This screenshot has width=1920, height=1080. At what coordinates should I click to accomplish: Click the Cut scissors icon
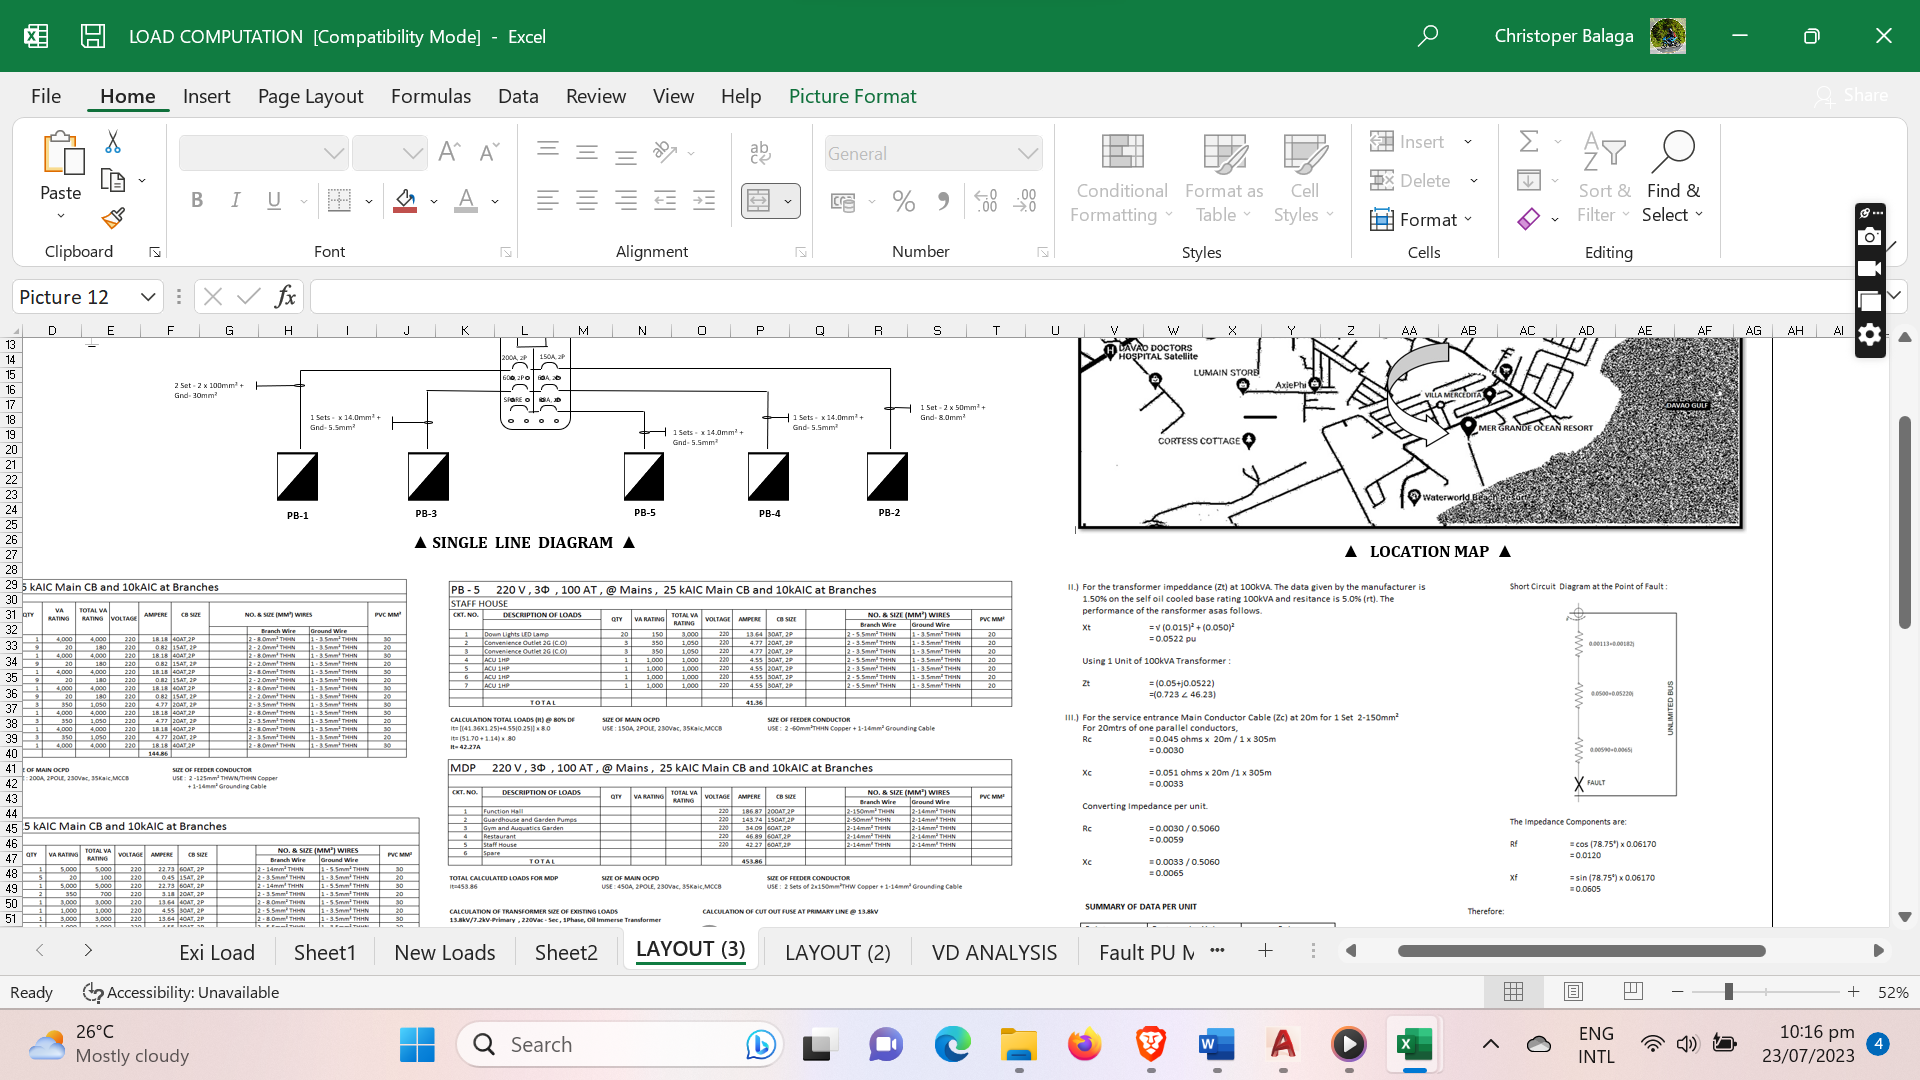[113, 142]
